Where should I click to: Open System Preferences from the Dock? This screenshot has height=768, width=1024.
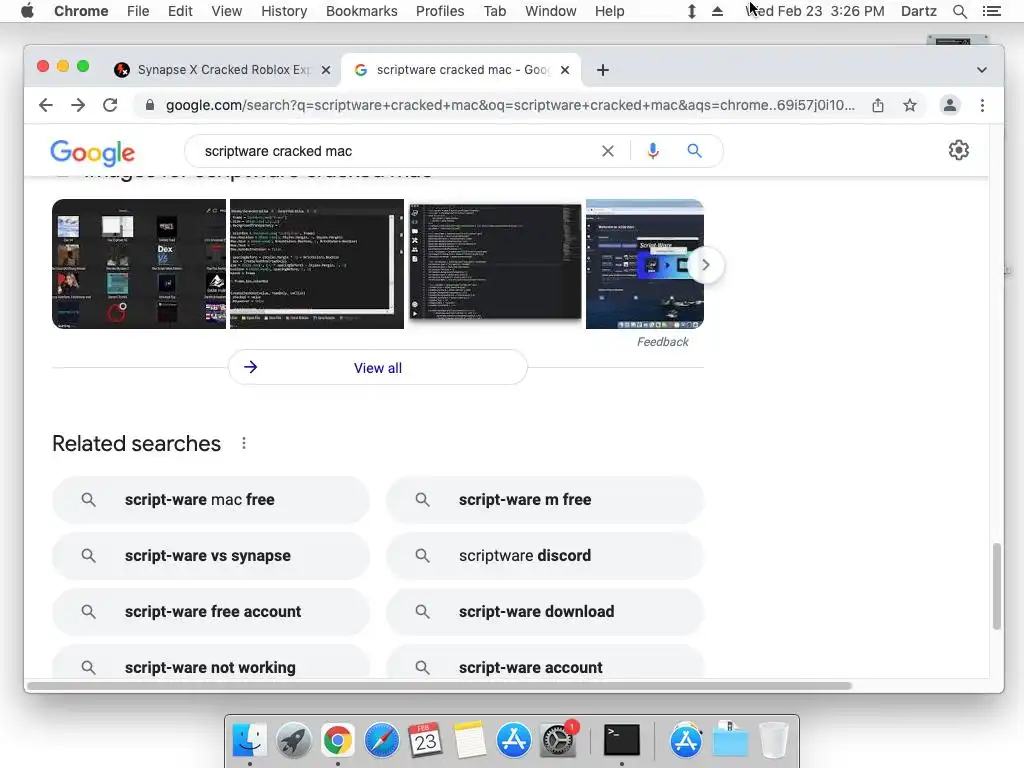(558, 741)
